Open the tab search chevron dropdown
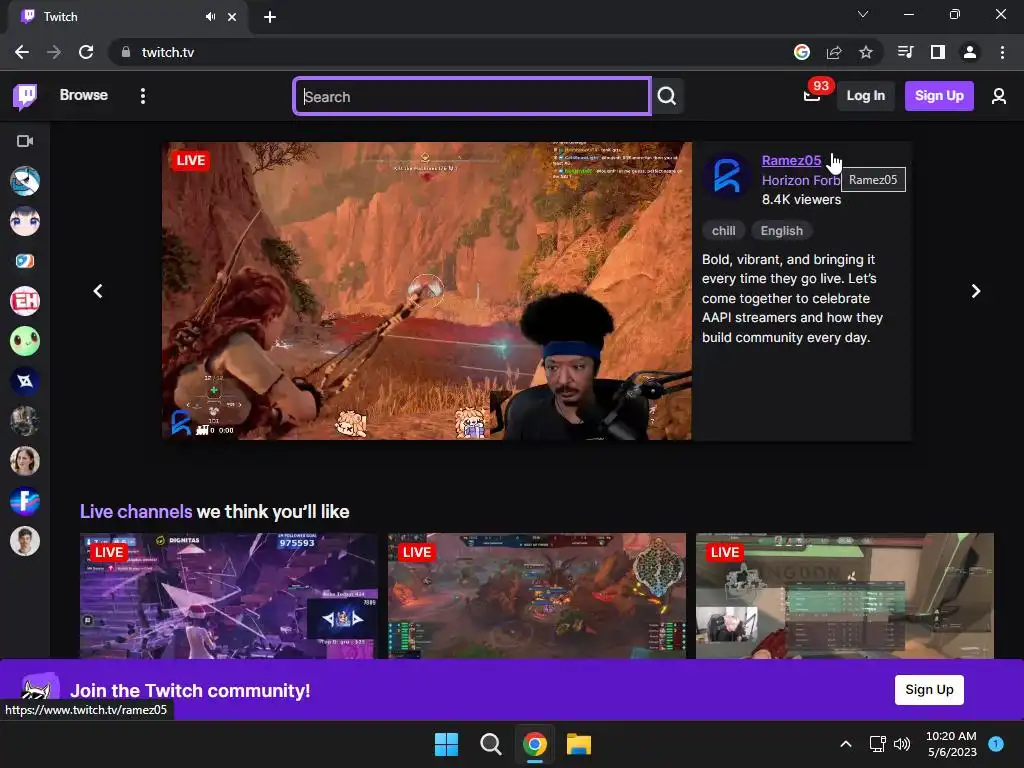The height and width of the screenshot is (768, 1024). tap(863, 14)
